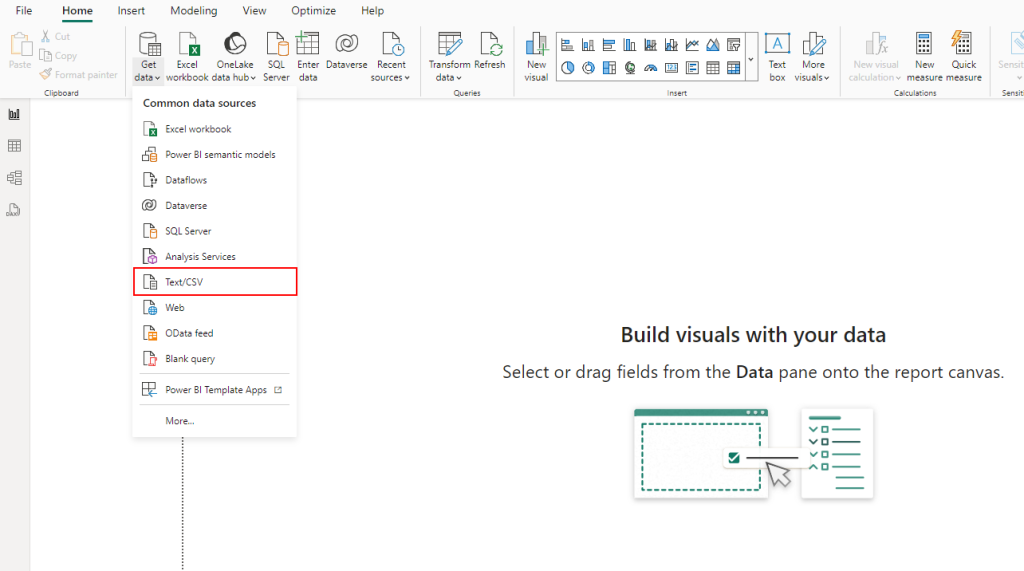Choose Blank query option
This screenshot has width=1024, height=571.
tap(215, 358)
